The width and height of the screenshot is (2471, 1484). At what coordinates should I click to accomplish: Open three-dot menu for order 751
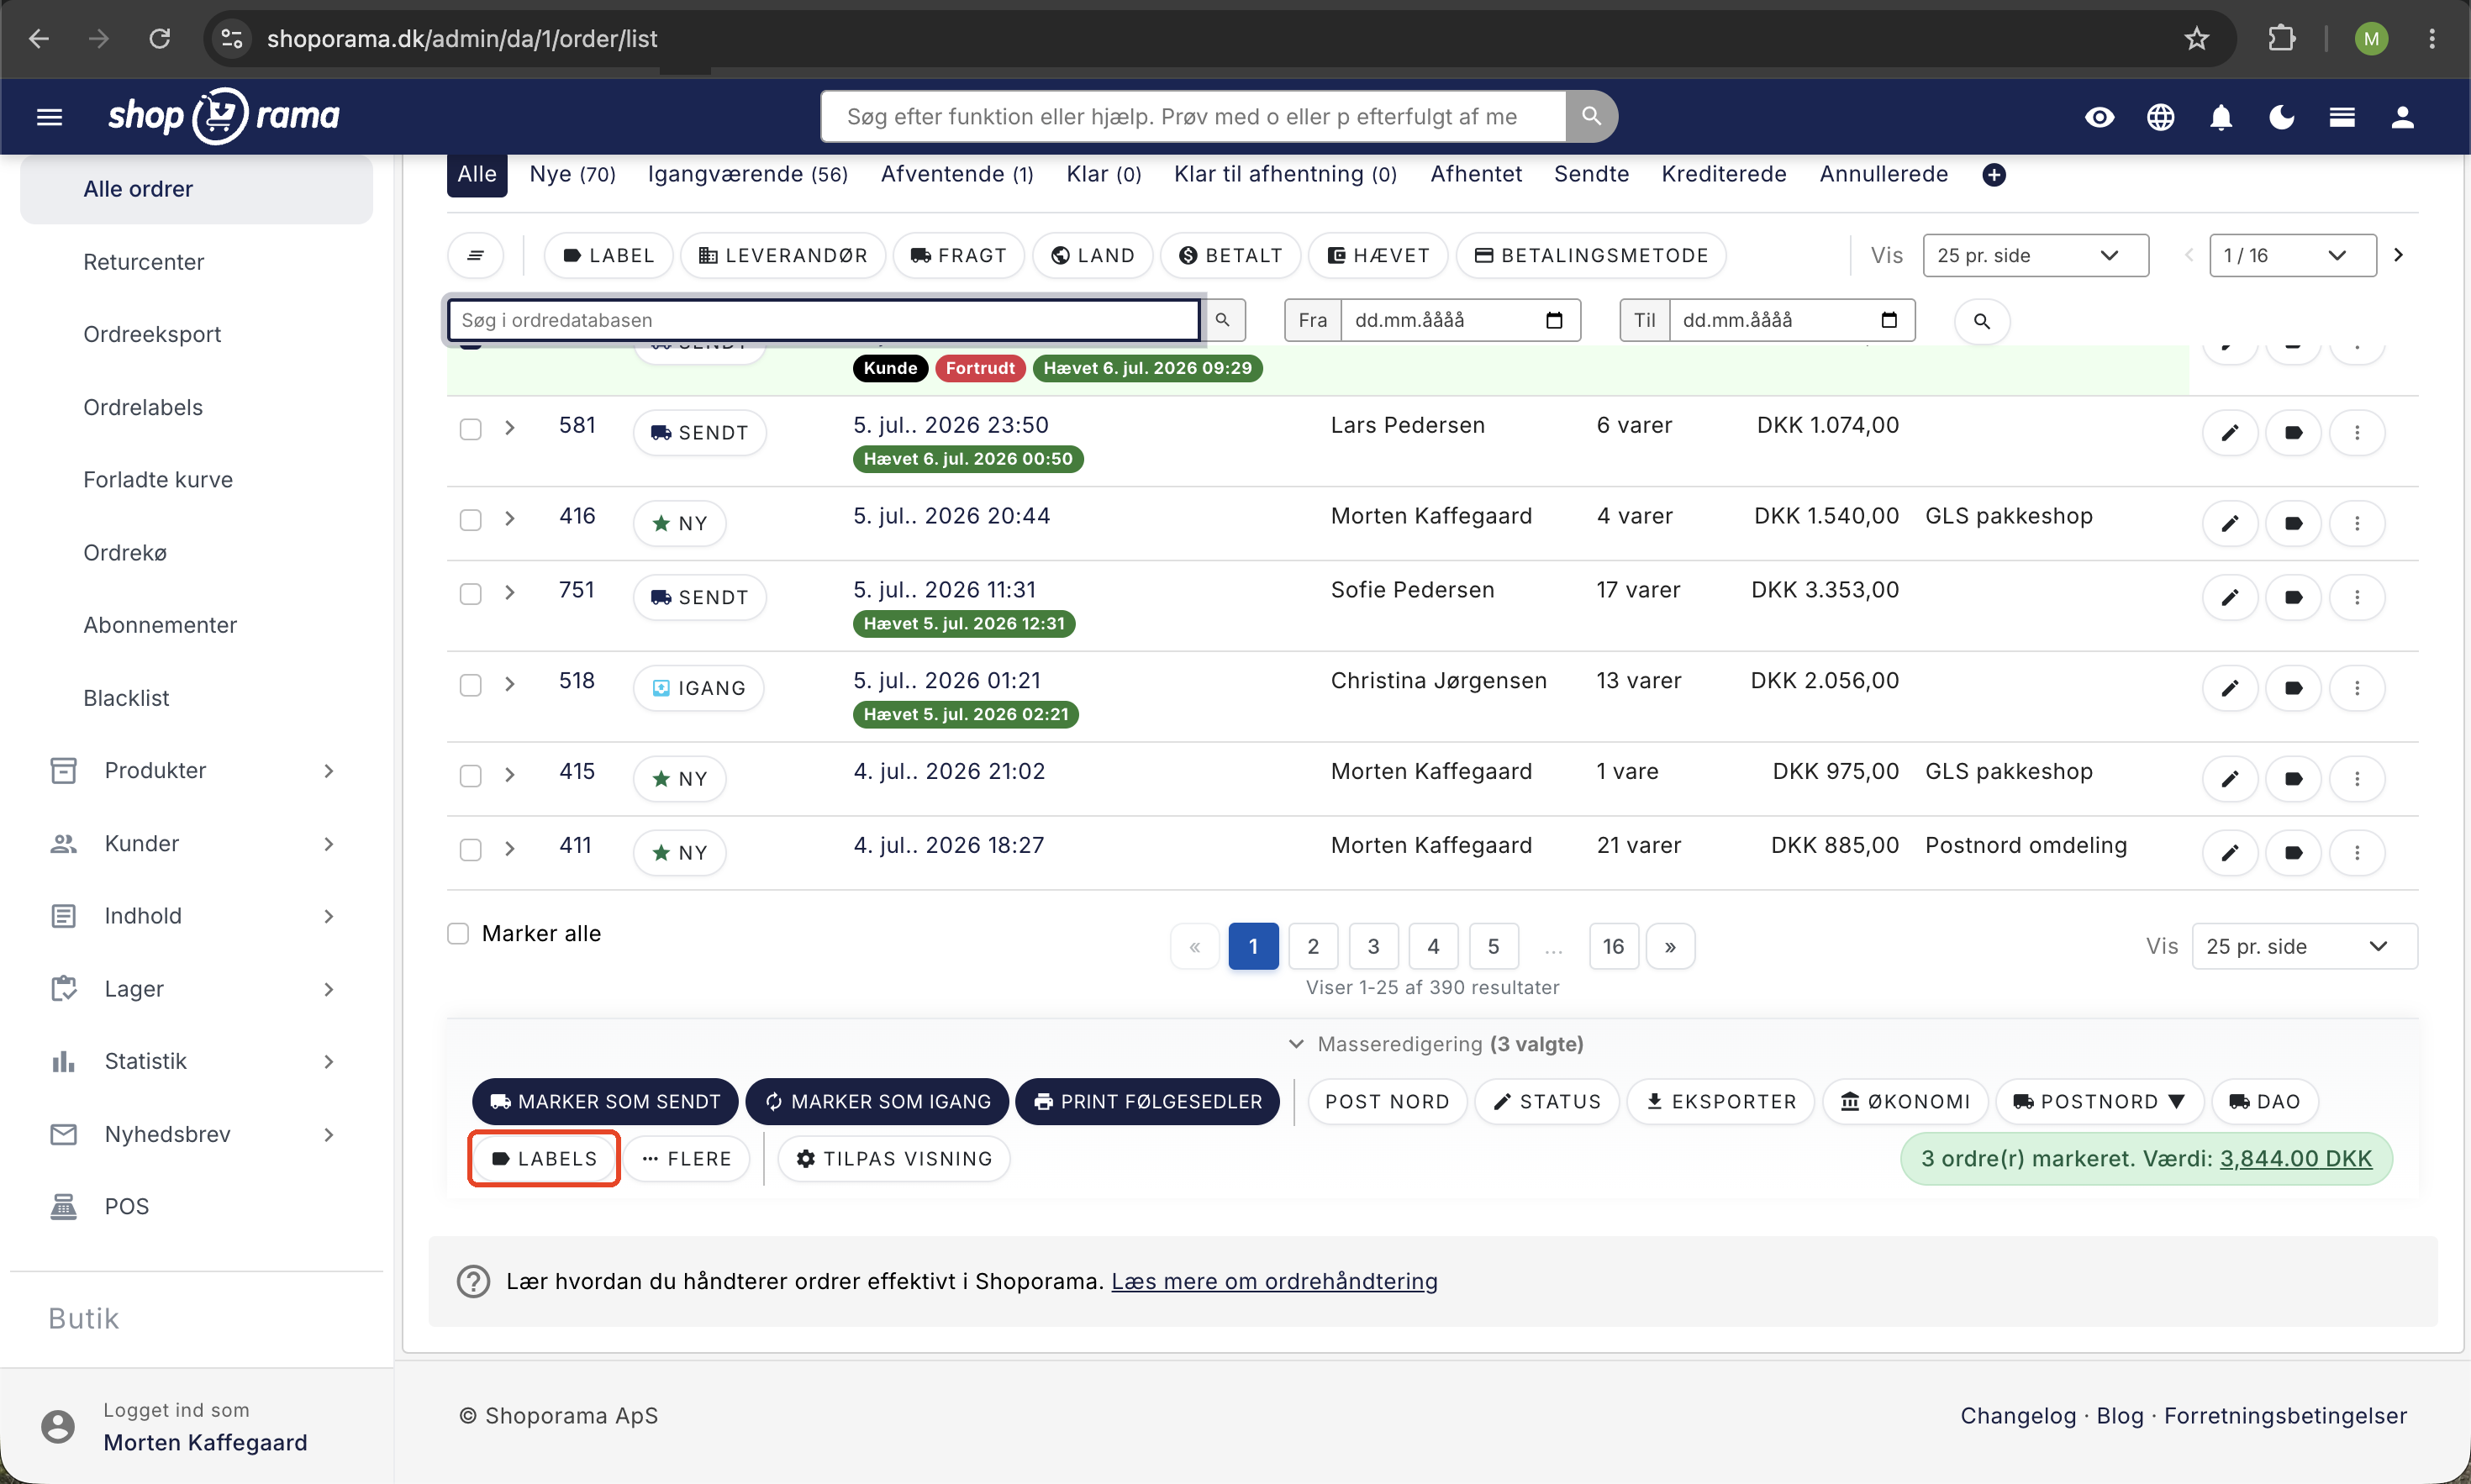coord(2356,597)
